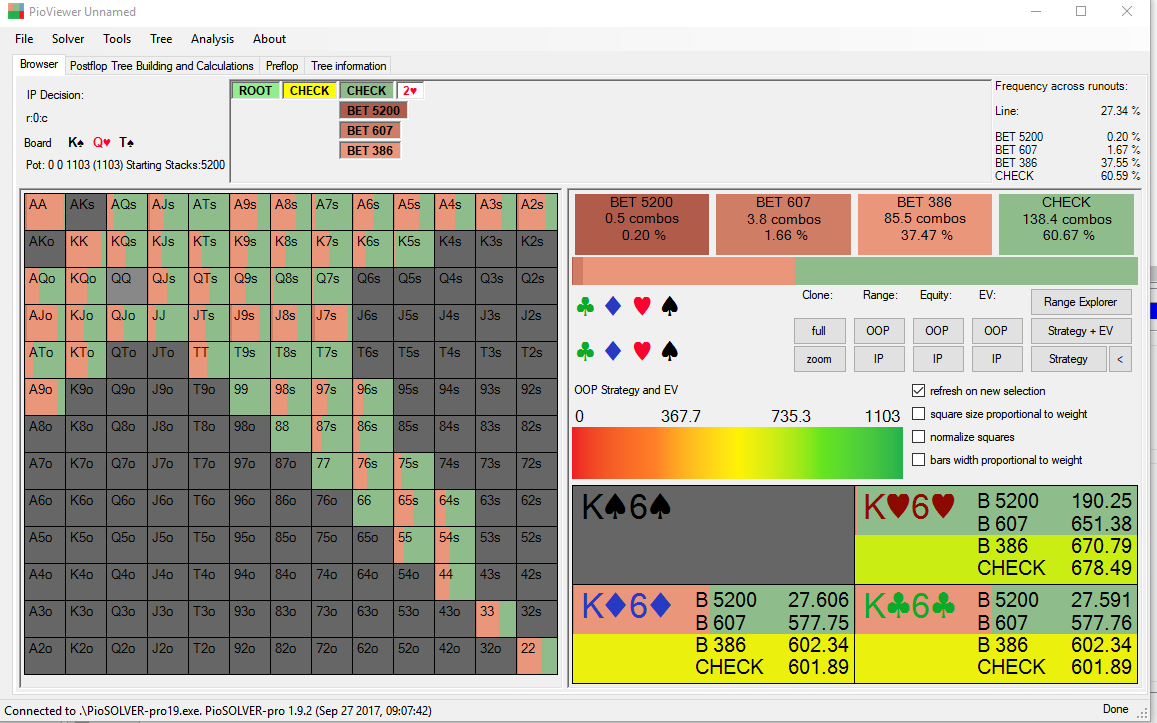
Task: Click the '<' collapse button beside Strategy
Action: pyautogui.click(x=1120, y=359)
